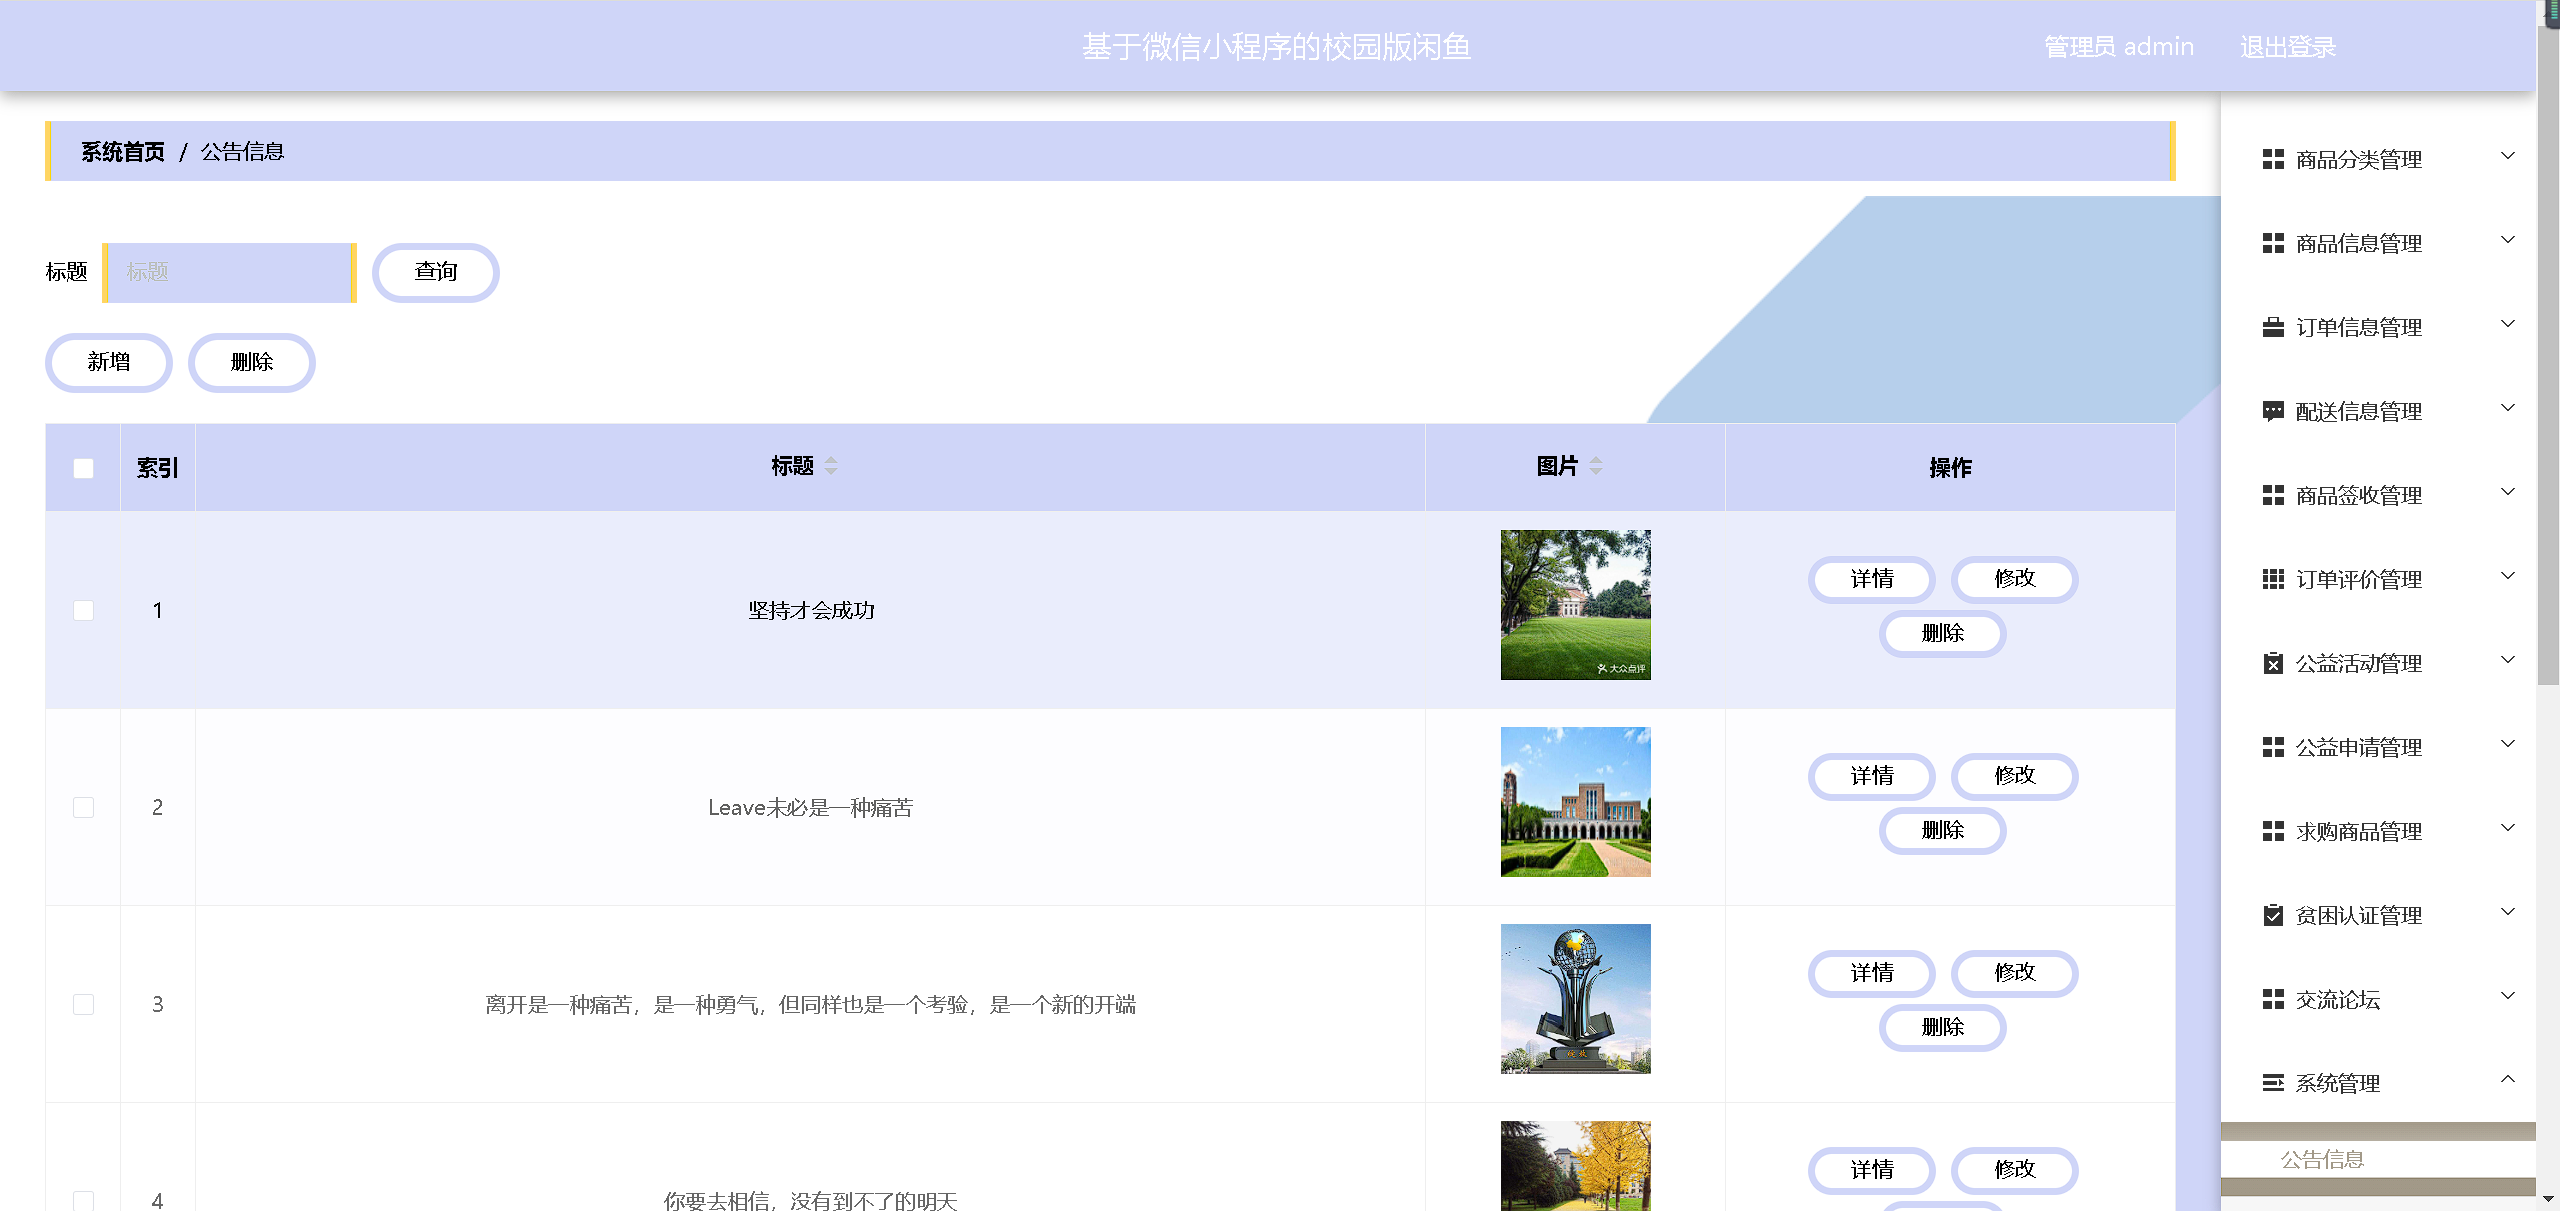The height and width of the screenshot is (1211, 2560).
Task: Click the 查询 search button
Action: (x=436, y=272)
